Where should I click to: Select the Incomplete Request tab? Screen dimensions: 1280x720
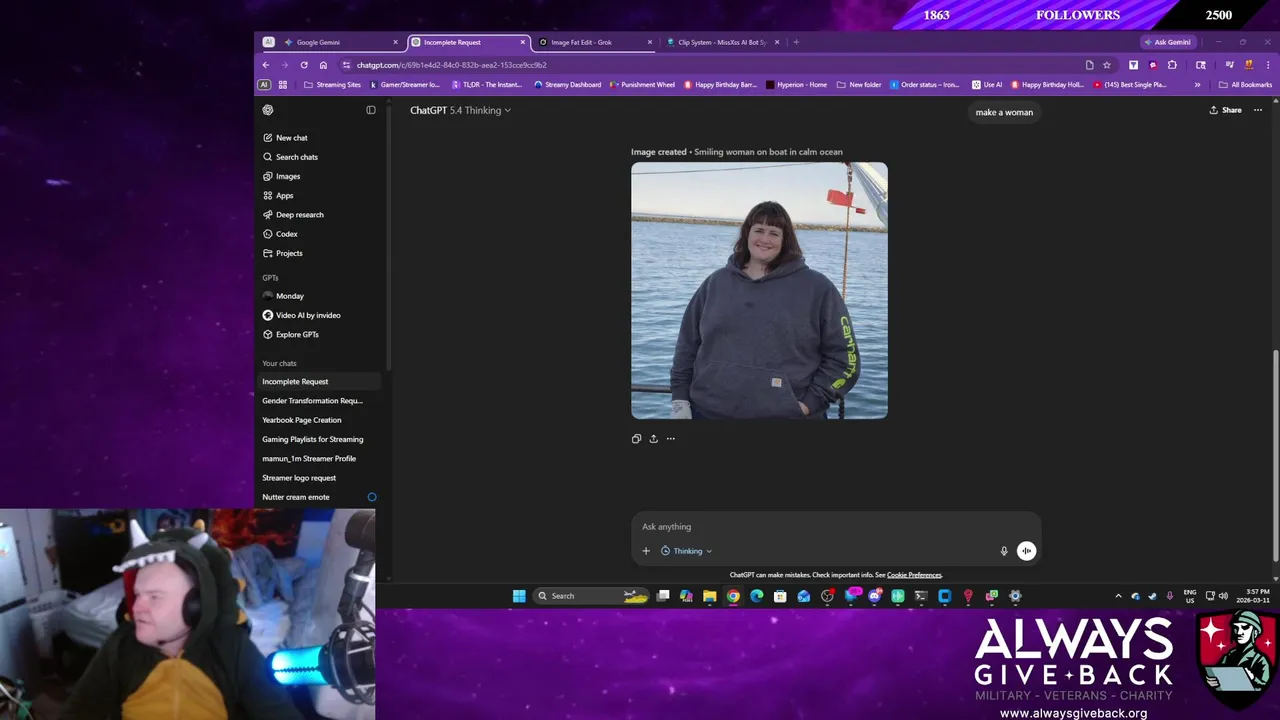(468, 42)
